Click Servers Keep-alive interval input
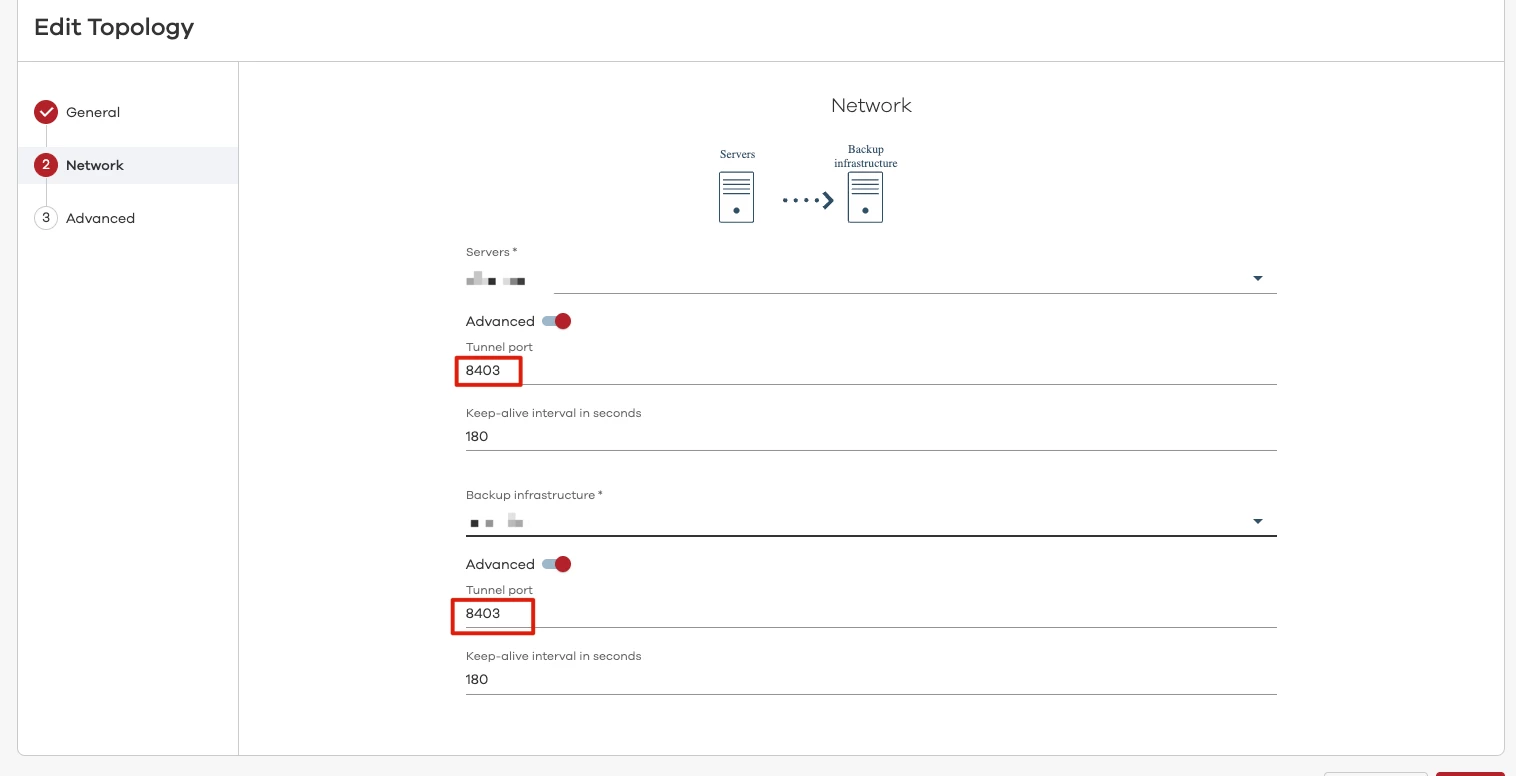The height and width of the screenshot is (776, 1516). point(870,437)
